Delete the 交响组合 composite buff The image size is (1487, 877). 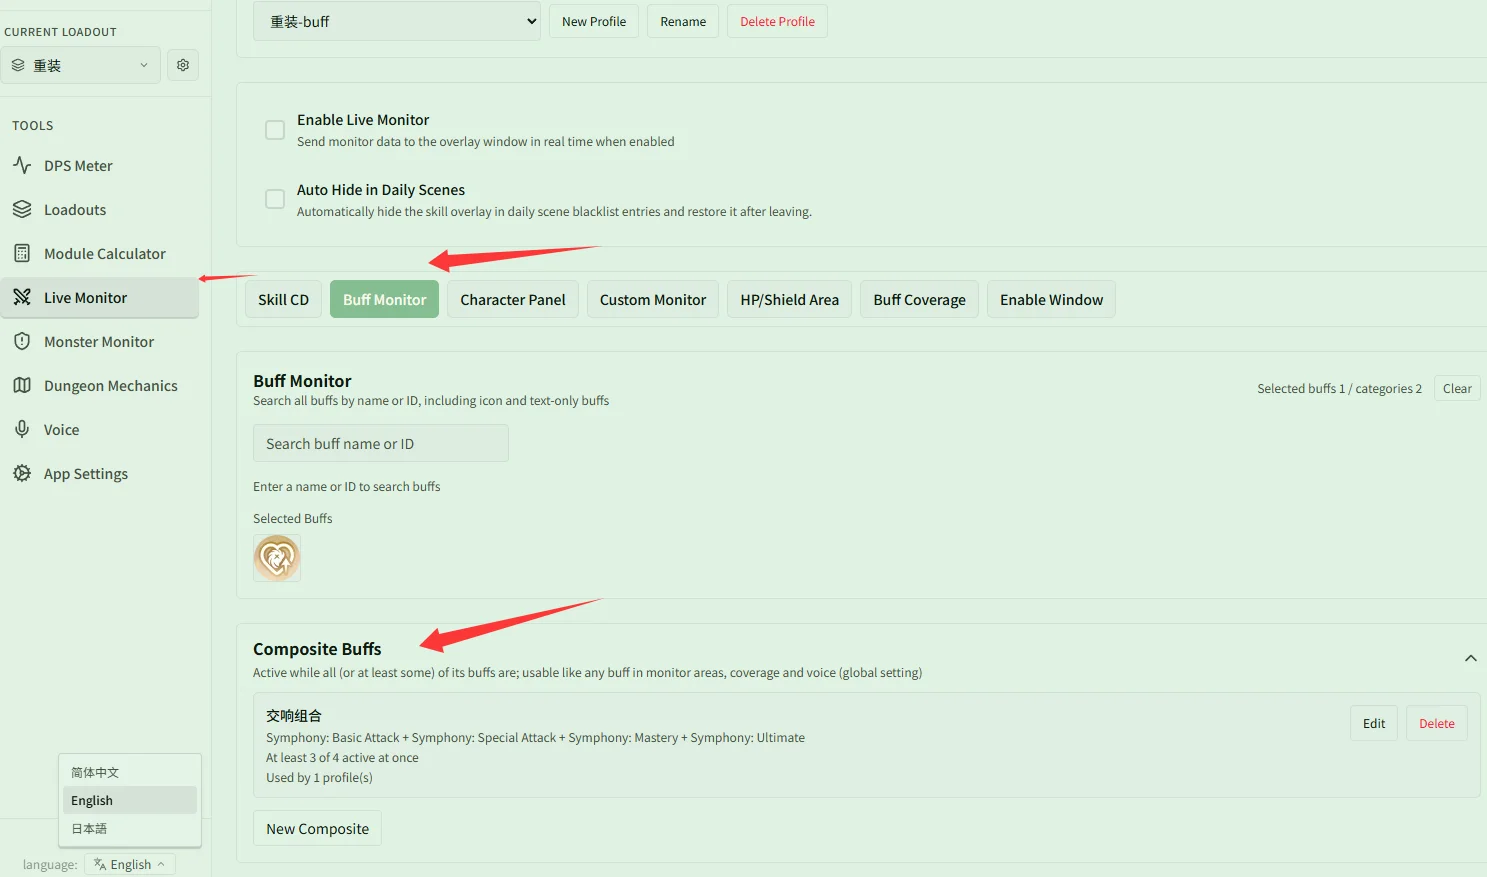[1436, 723]
